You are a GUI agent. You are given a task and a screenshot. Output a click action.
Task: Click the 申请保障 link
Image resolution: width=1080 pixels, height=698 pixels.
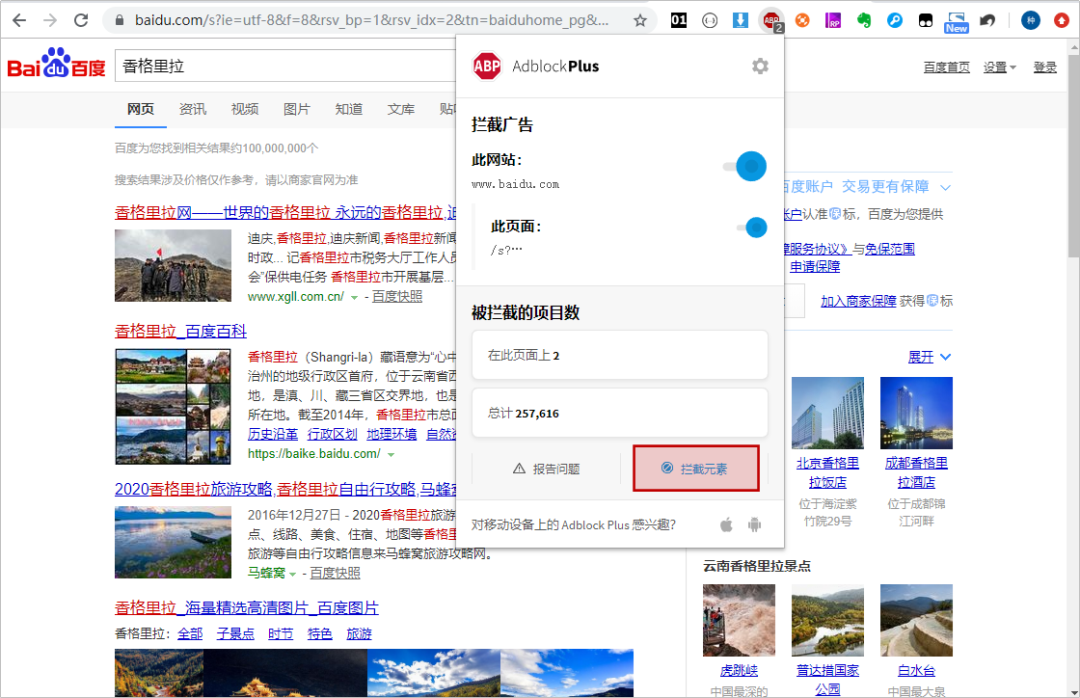pyautogui.click(x=815, y=267)
